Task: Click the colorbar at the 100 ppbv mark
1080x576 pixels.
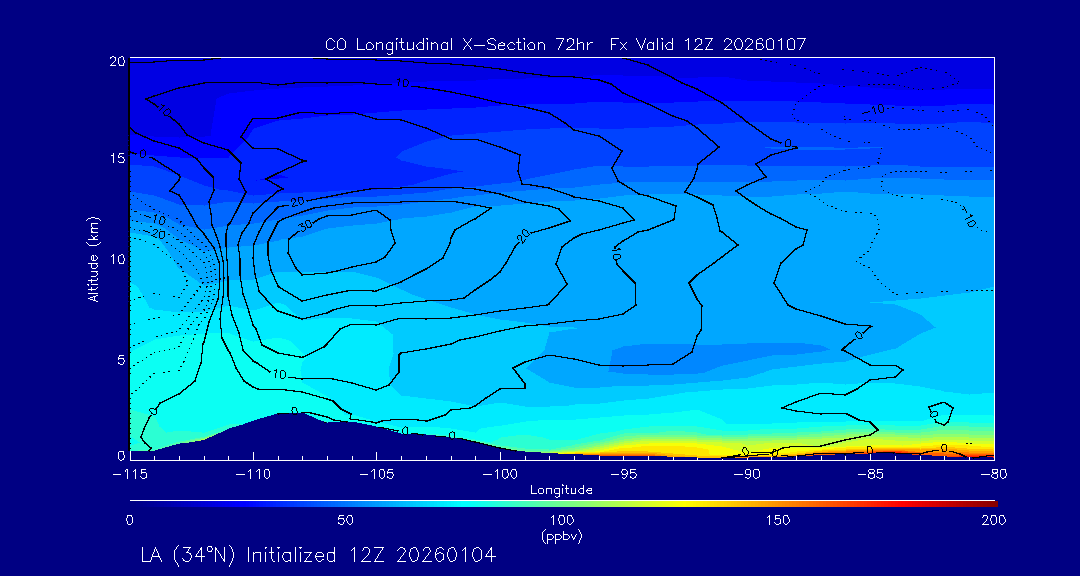Action: [562, 502]
